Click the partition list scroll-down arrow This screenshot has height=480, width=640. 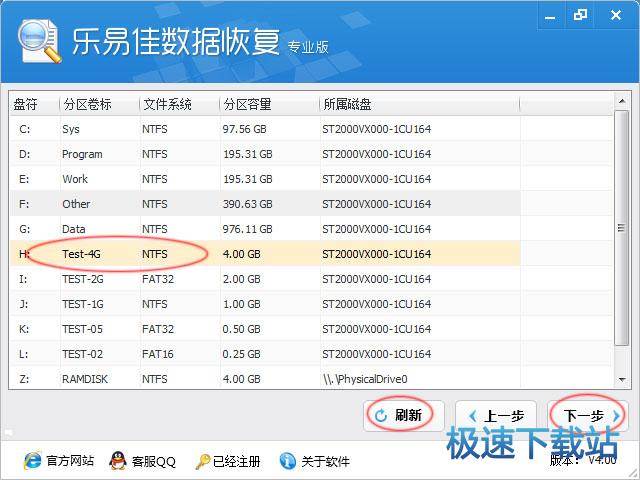pyautogui.click(x=621, y=380)
